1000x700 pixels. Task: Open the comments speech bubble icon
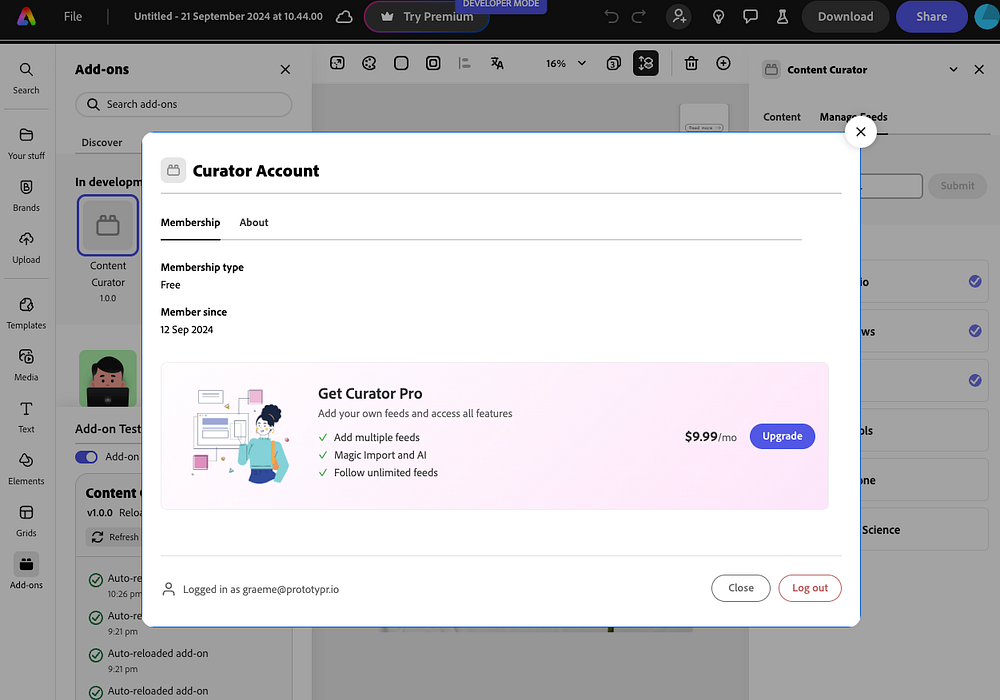751,17
